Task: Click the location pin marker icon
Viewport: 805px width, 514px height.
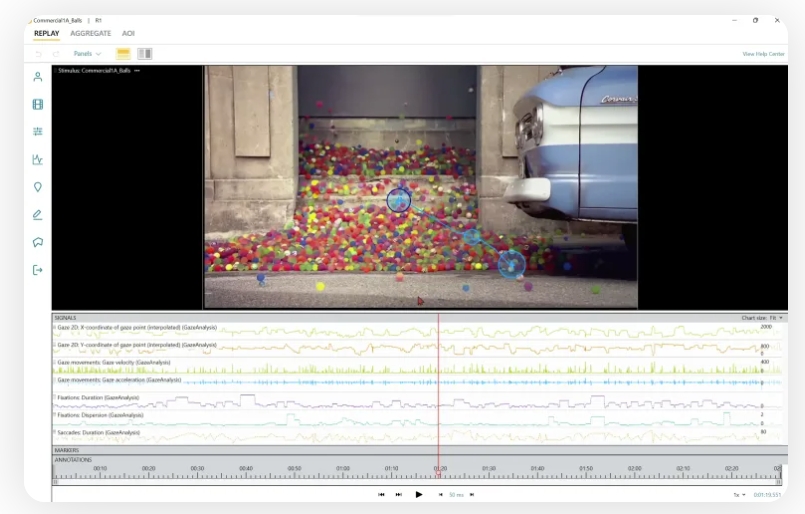Action: click(x=38, y=187)
